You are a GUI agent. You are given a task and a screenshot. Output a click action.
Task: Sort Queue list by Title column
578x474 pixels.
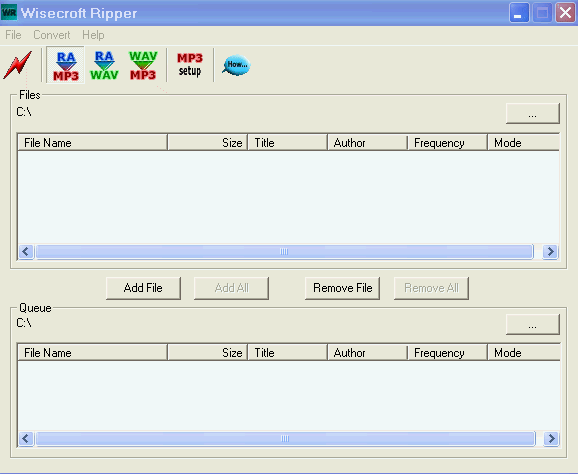288,353
